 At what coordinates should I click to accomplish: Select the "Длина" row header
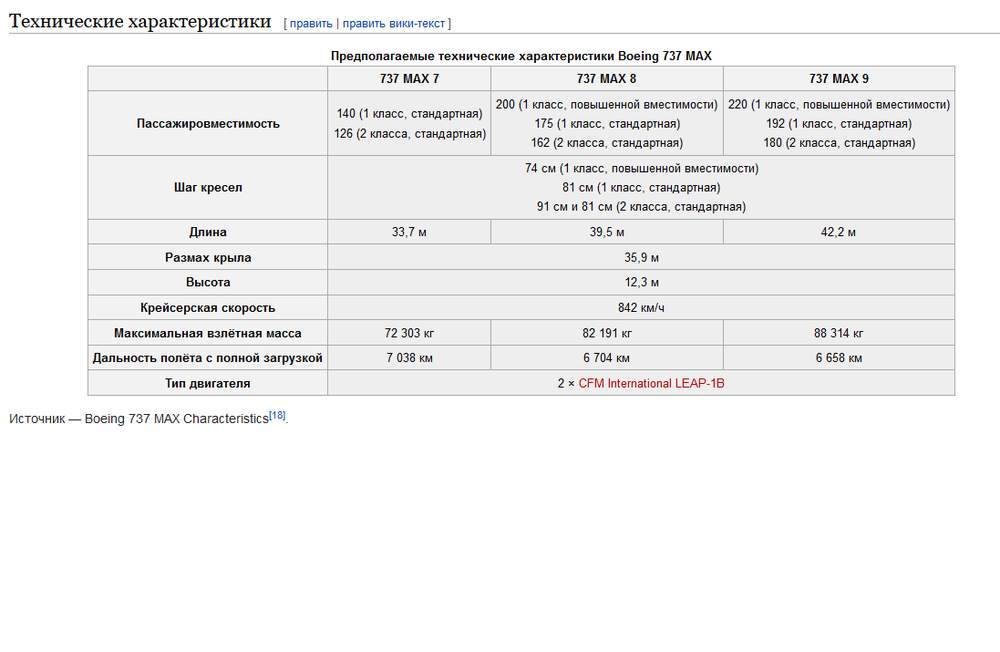(208, 232)
